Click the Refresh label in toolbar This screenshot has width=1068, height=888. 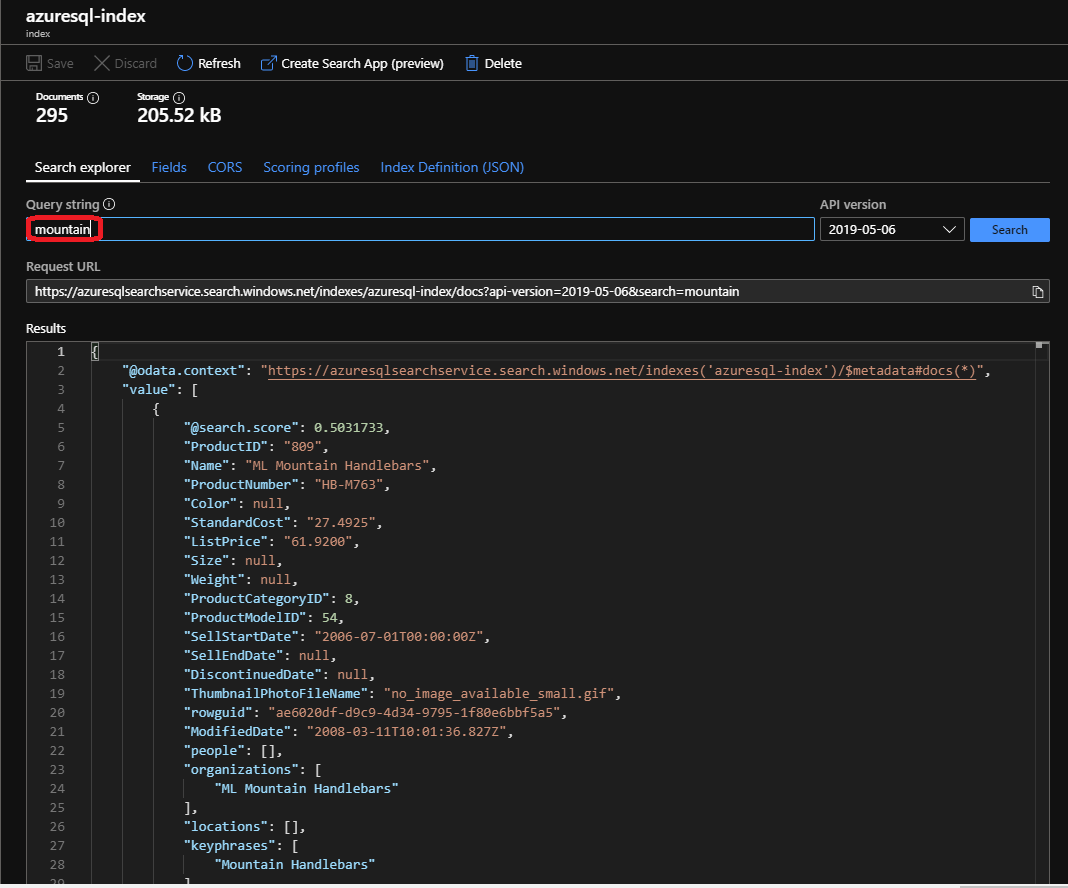(x=219, y=63)
